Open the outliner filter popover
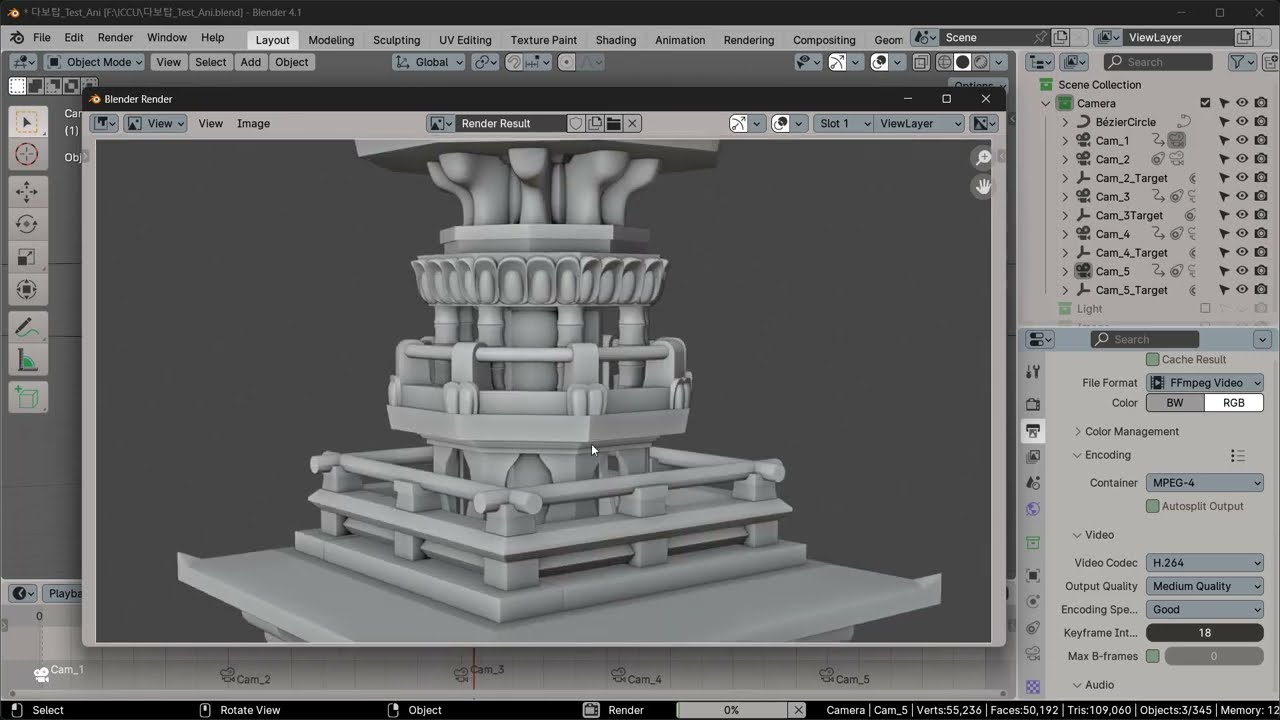1280x720 pixels. click(x=1242, y=62)
